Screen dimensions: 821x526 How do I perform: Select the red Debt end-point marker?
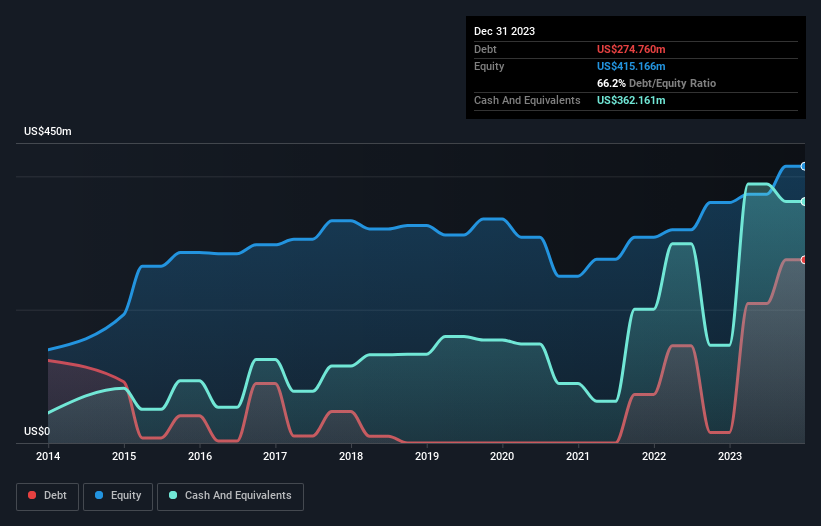pyautogui.click(x=804, y=260)
